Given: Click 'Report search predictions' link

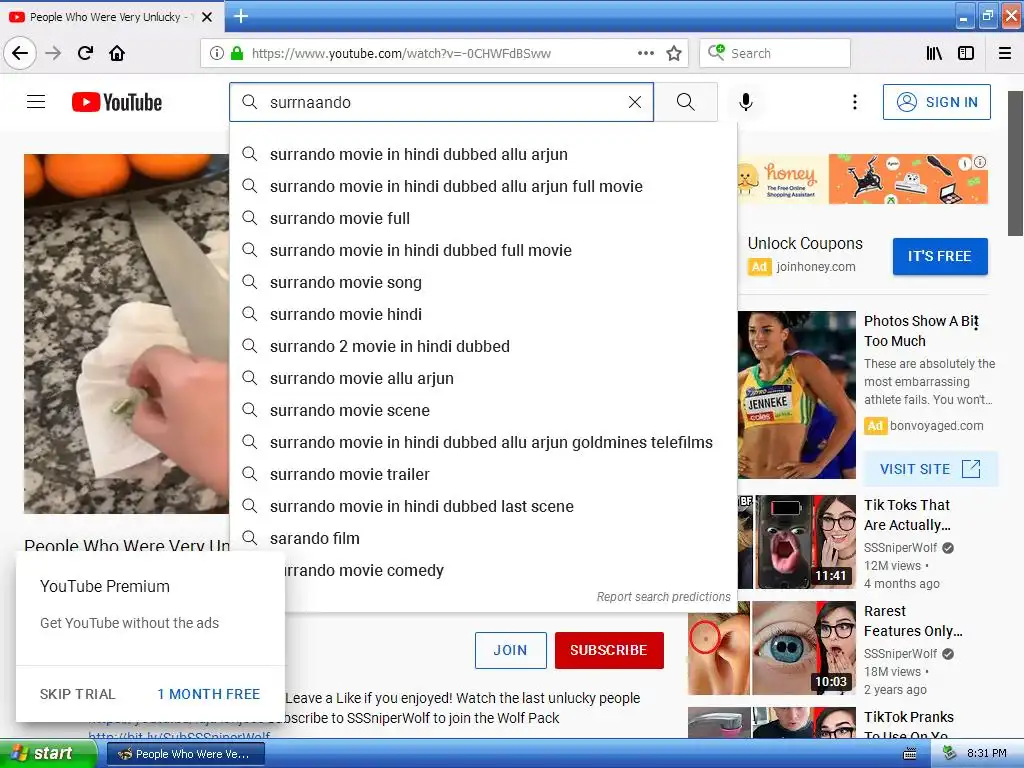Looking at the screenshot, I should (663, 596).
